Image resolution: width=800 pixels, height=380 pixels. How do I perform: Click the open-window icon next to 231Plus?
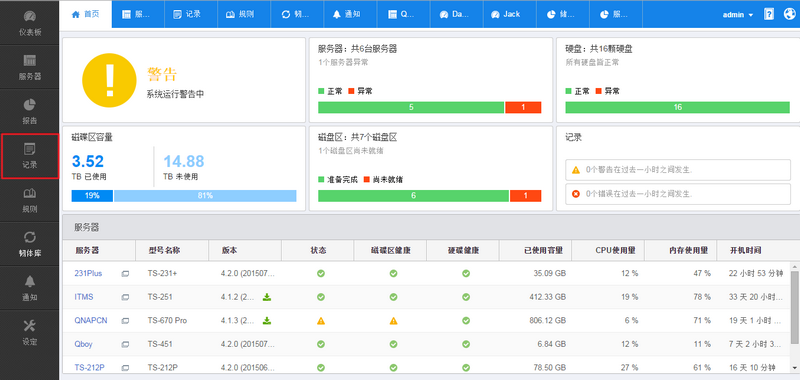coord(125,274)
